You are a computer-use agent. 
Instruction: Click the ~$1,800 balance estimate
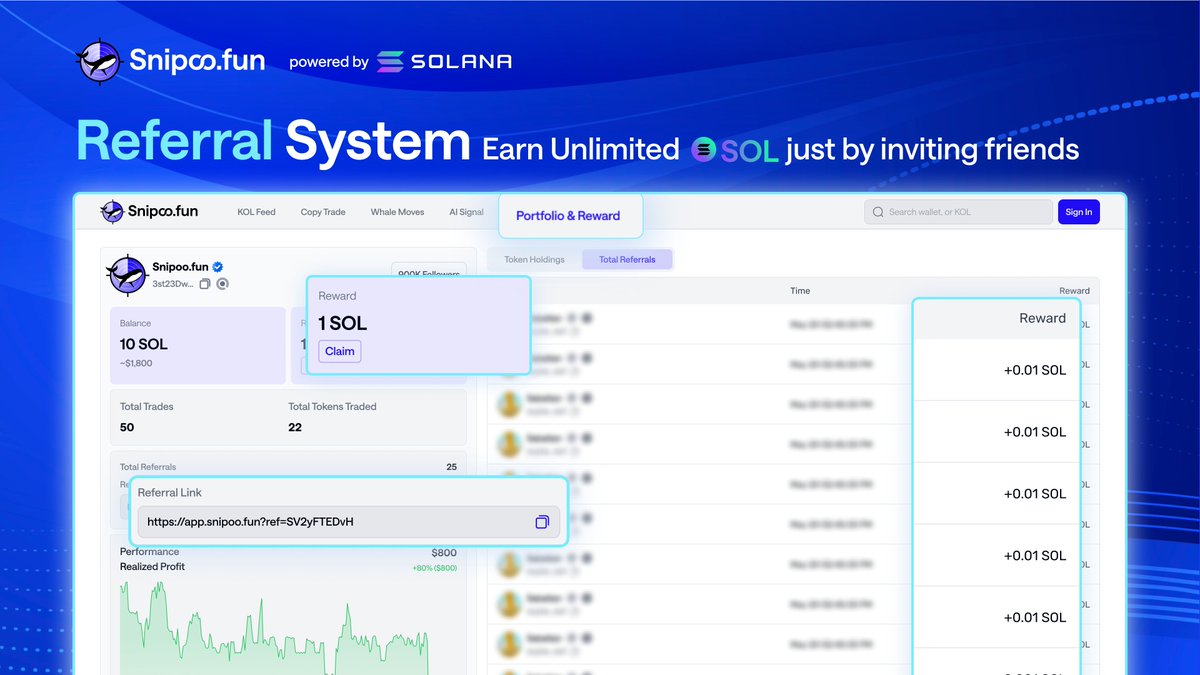(136, 363)
